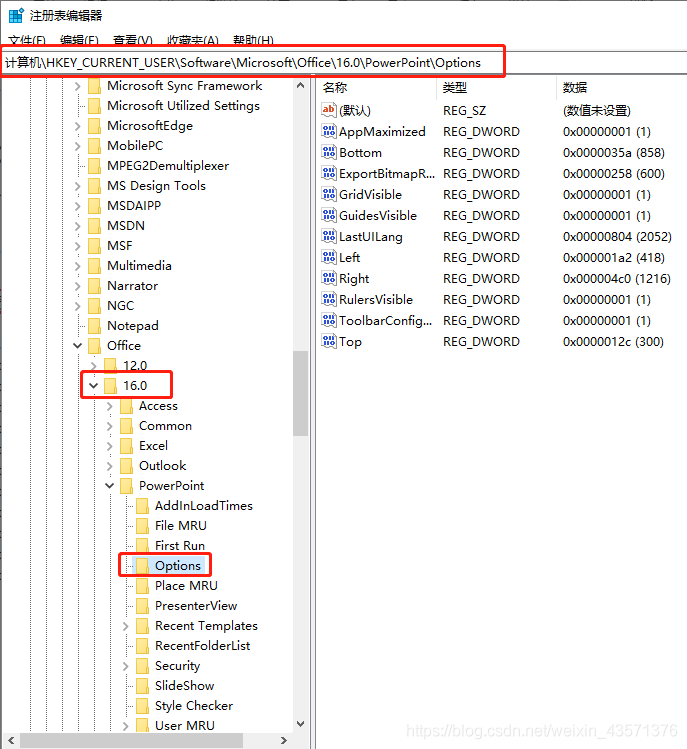Expand the Multimedia key

pos(77,266)
